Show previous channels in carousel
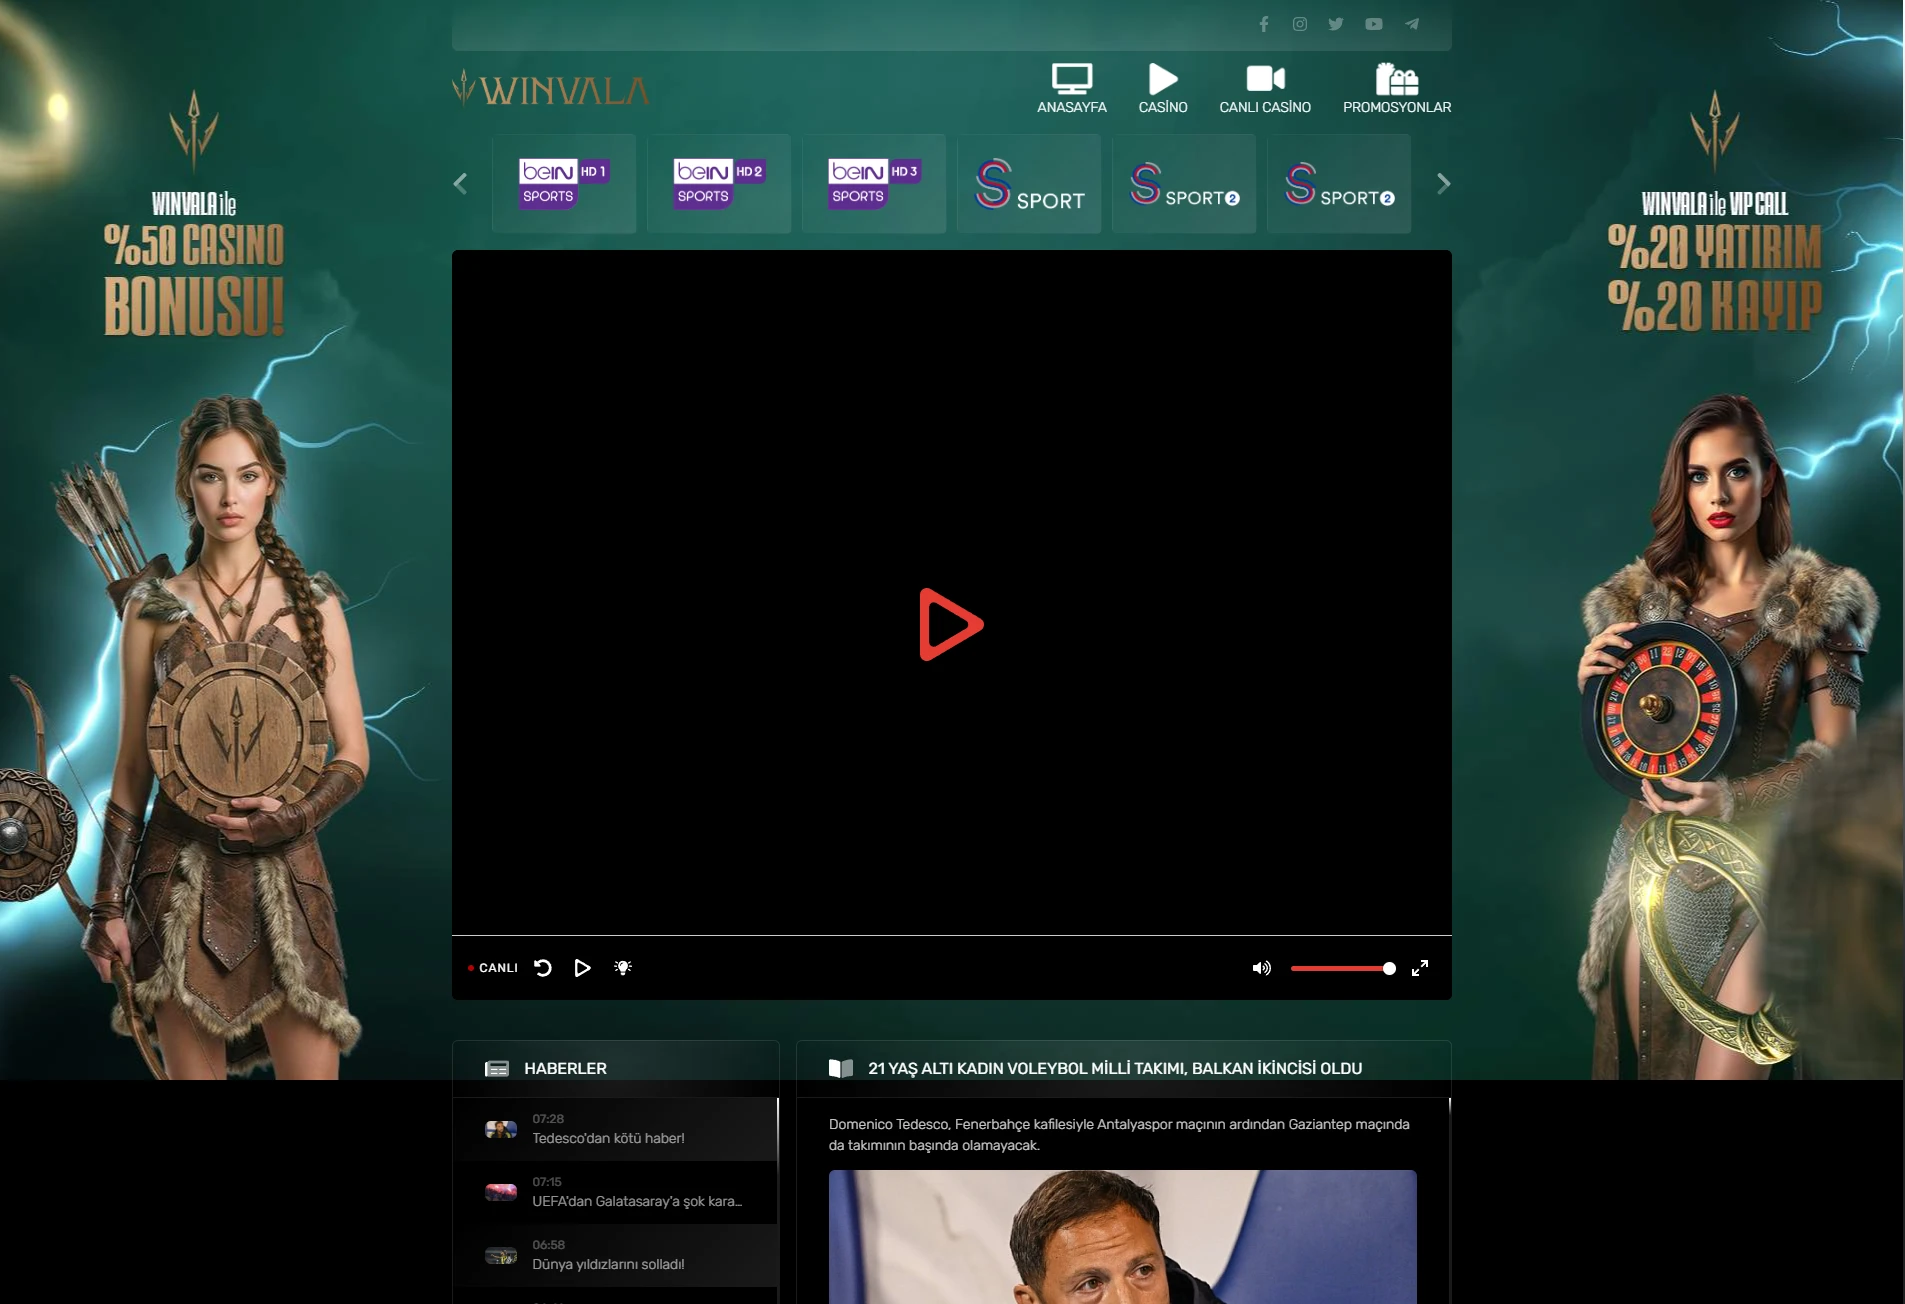Image resolution: width=1905 pixels, height=1304 pixels. click(460, 183)
